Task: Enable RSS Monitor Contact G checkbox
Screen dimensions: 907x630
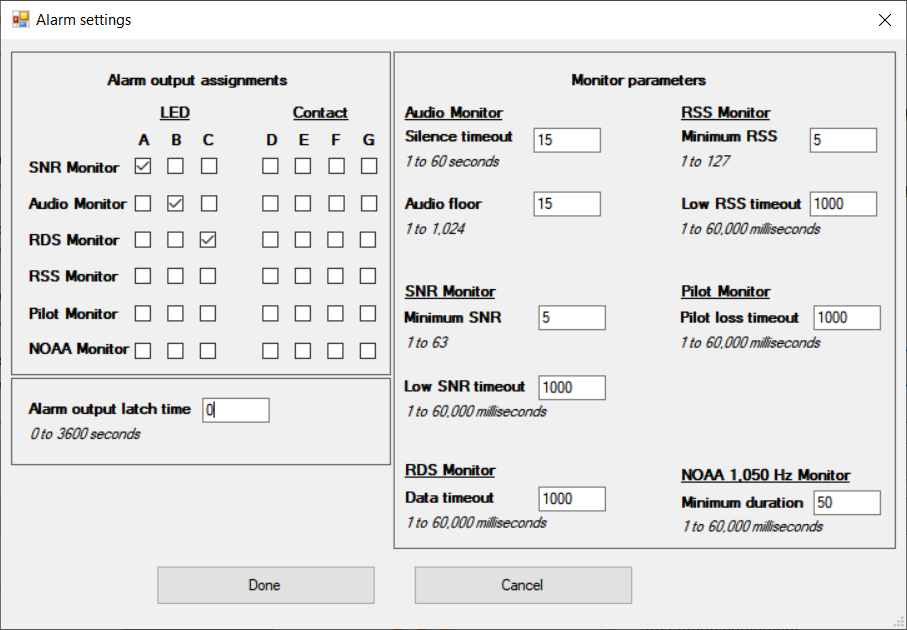Action: [368, 276]
